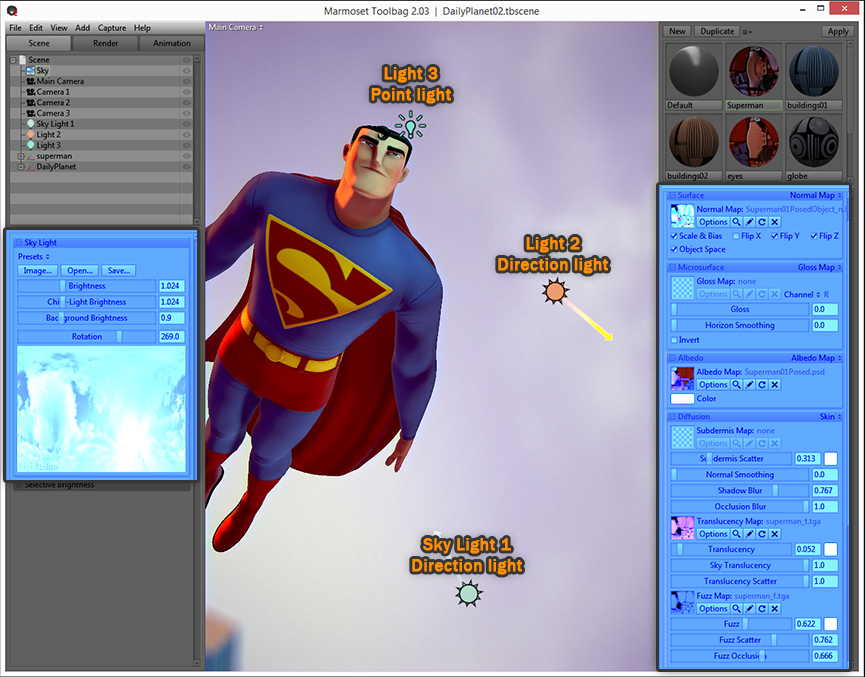Screen dimensions: 865x677
Task: Click the Normal Map texture preview icon
Action: click(x=682, y=216)
